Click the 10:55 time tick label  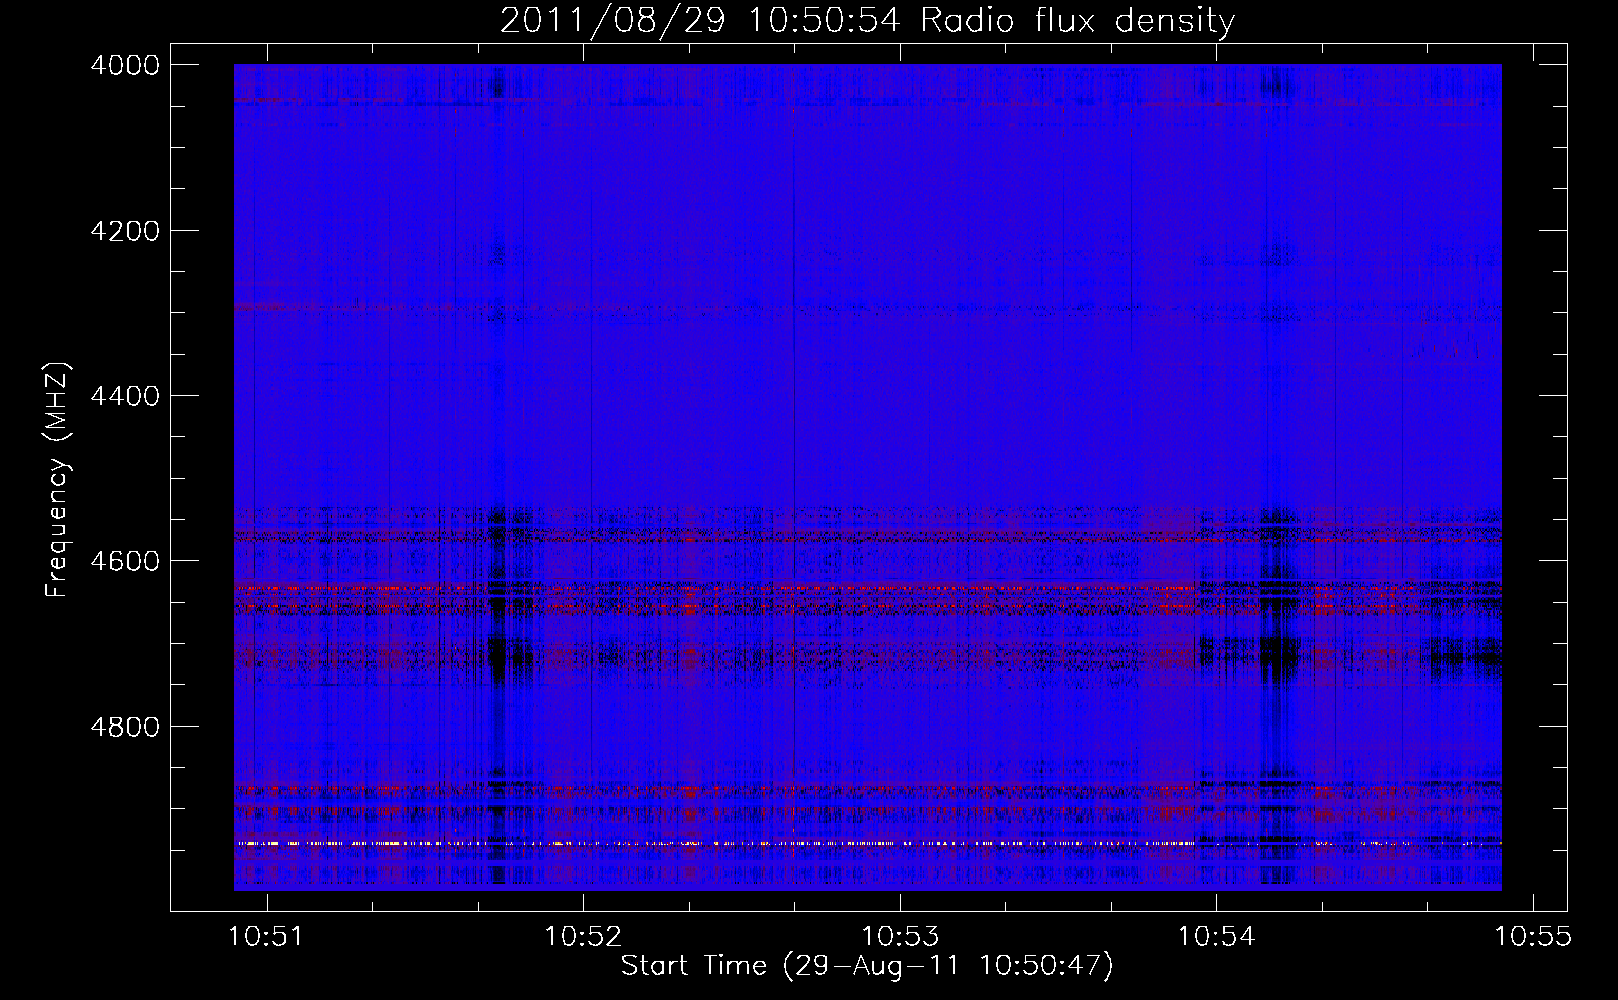click(x=1533, y=936)
